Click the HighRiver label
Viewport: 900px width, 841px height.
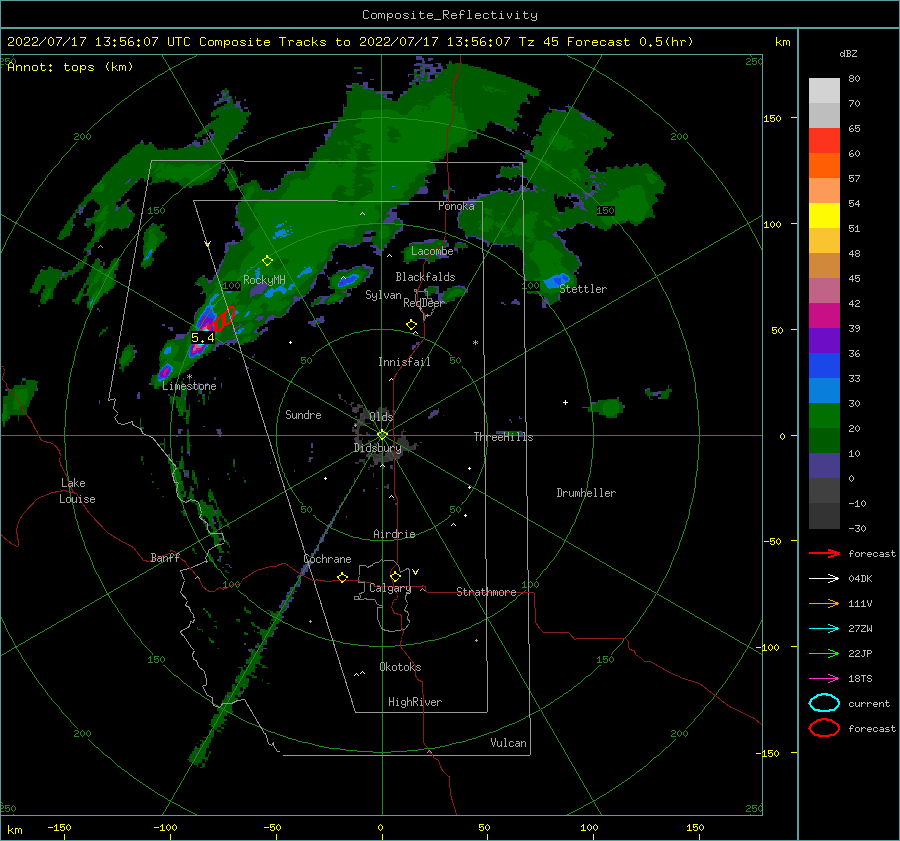tap(415, 703)
